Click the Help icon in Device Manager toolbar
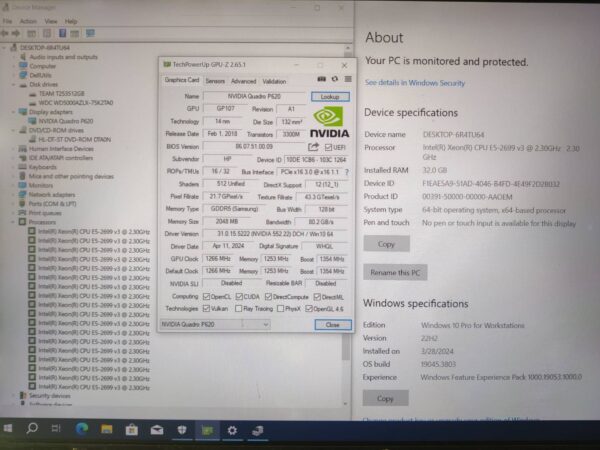Screen dimensions: 600x450 62,34
